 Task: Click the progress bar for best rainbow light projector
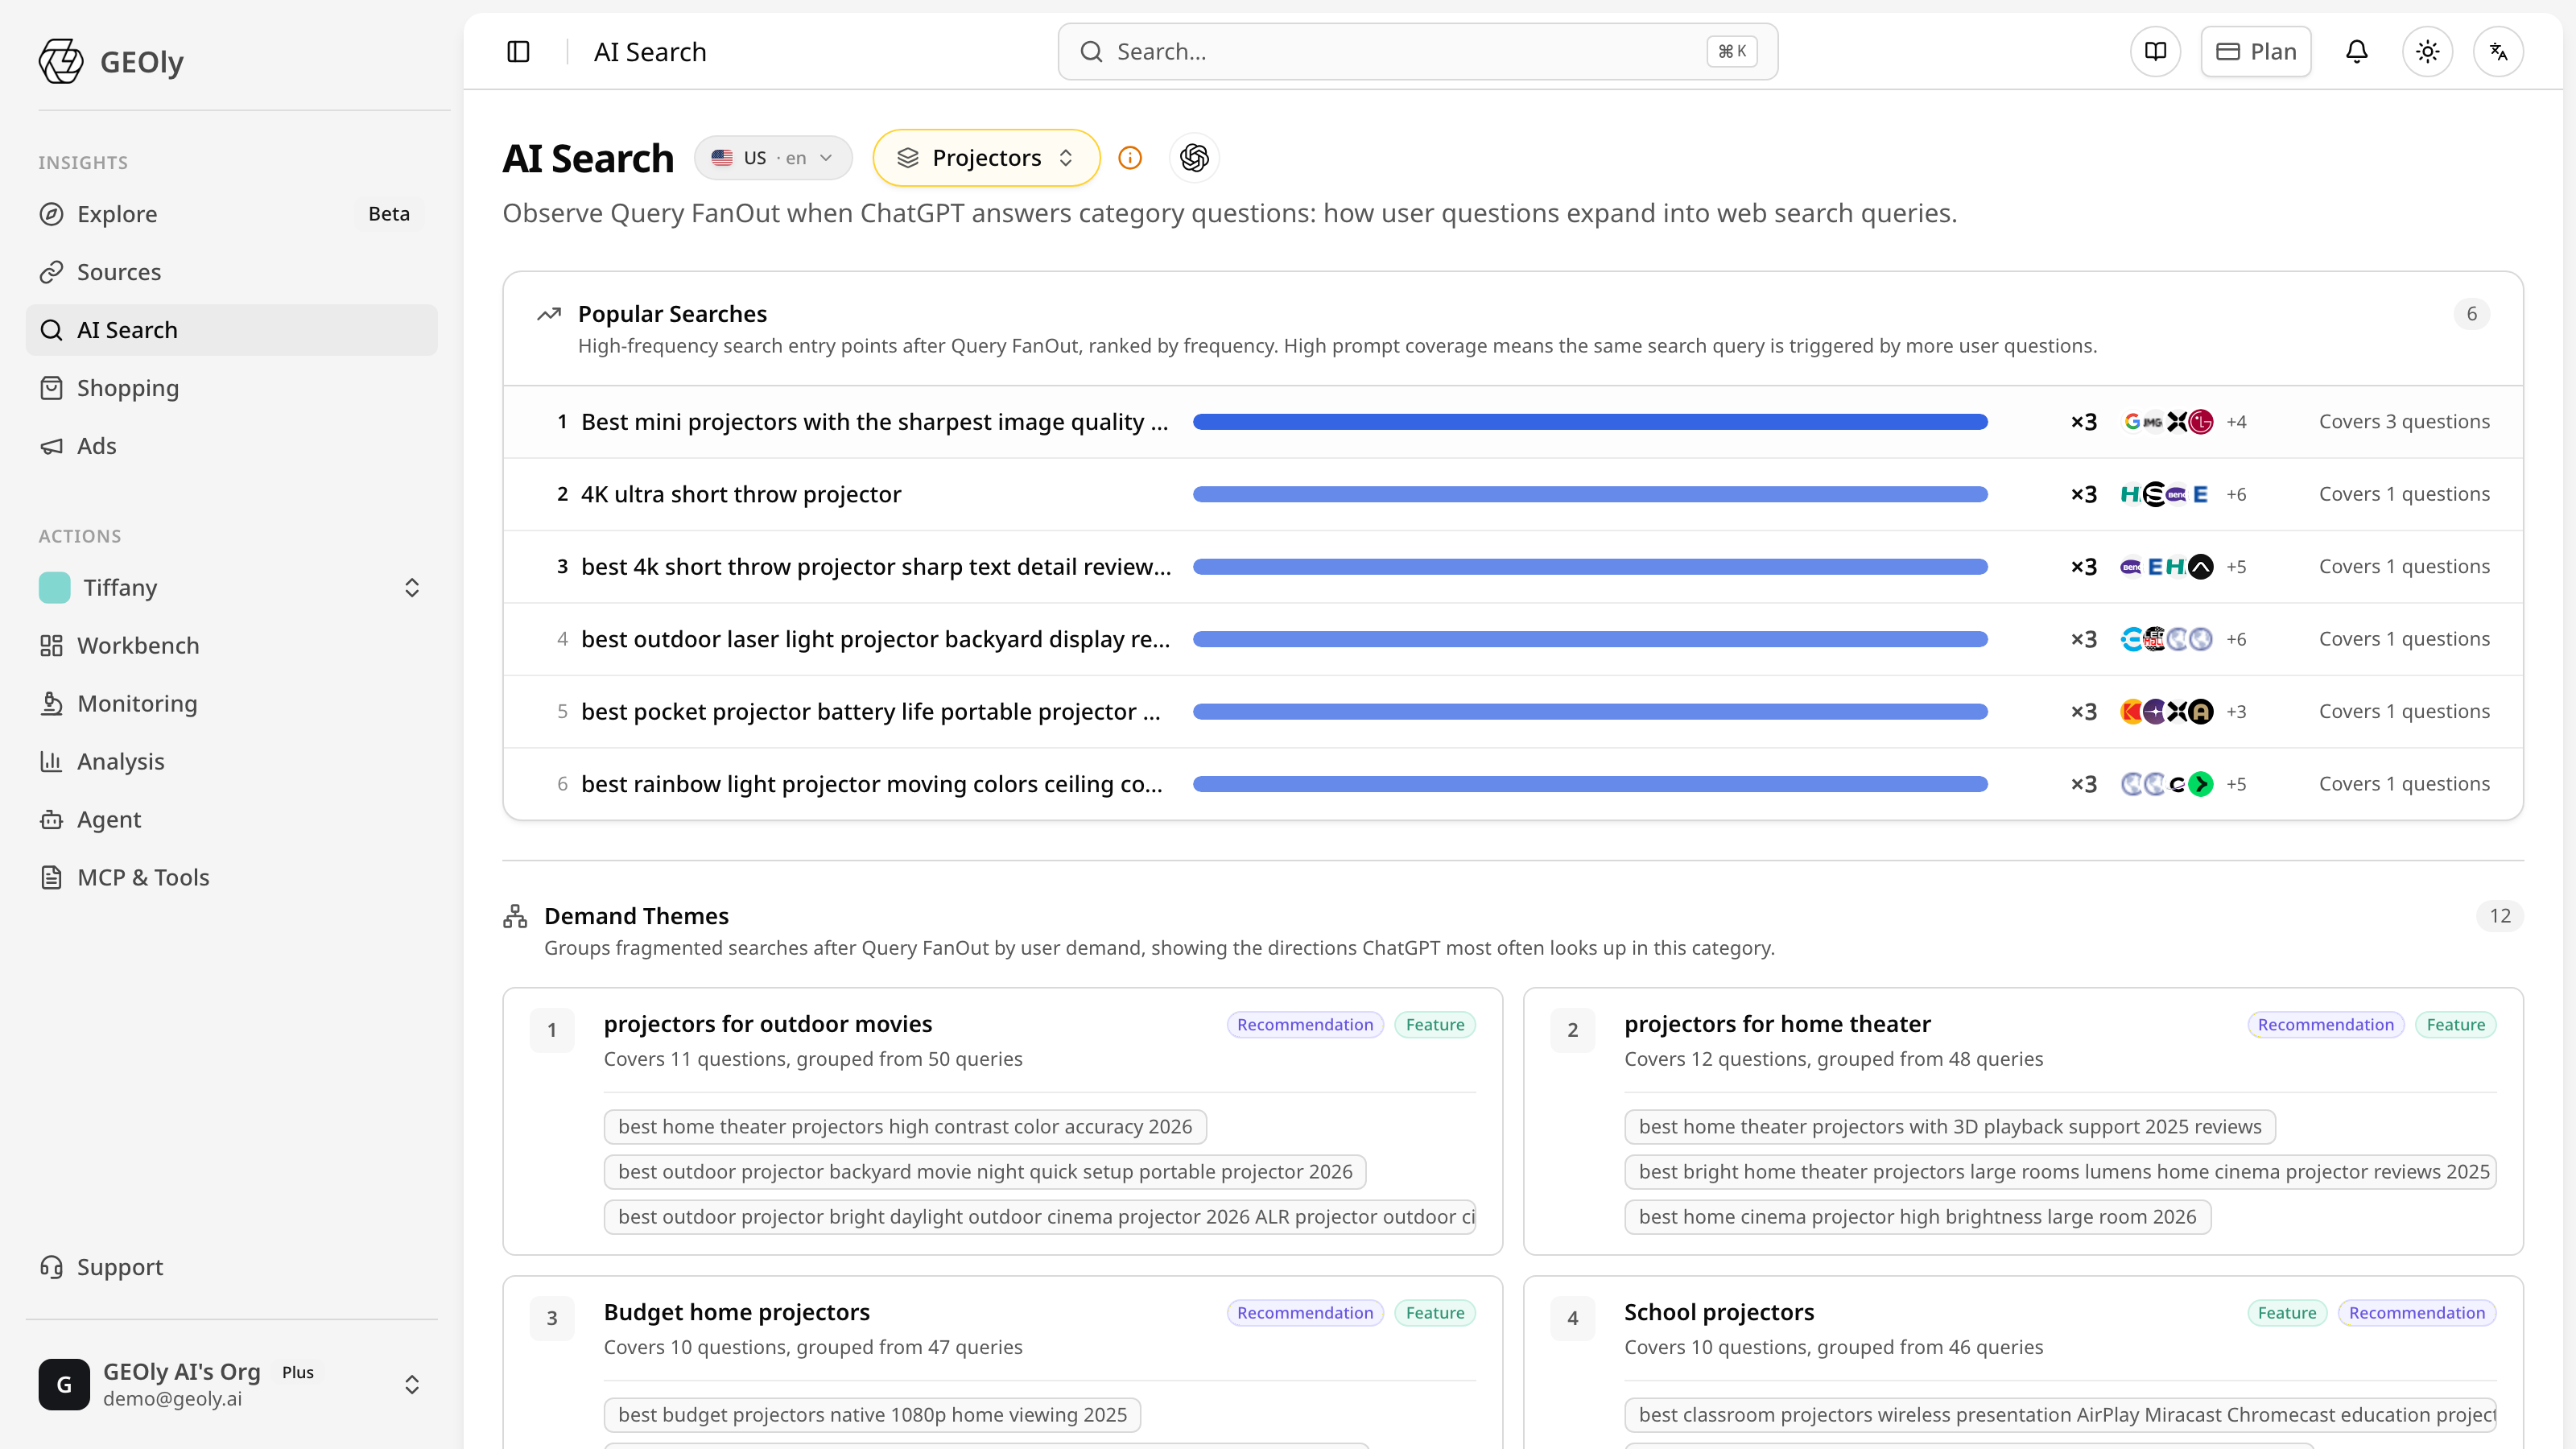point(1590,784)
